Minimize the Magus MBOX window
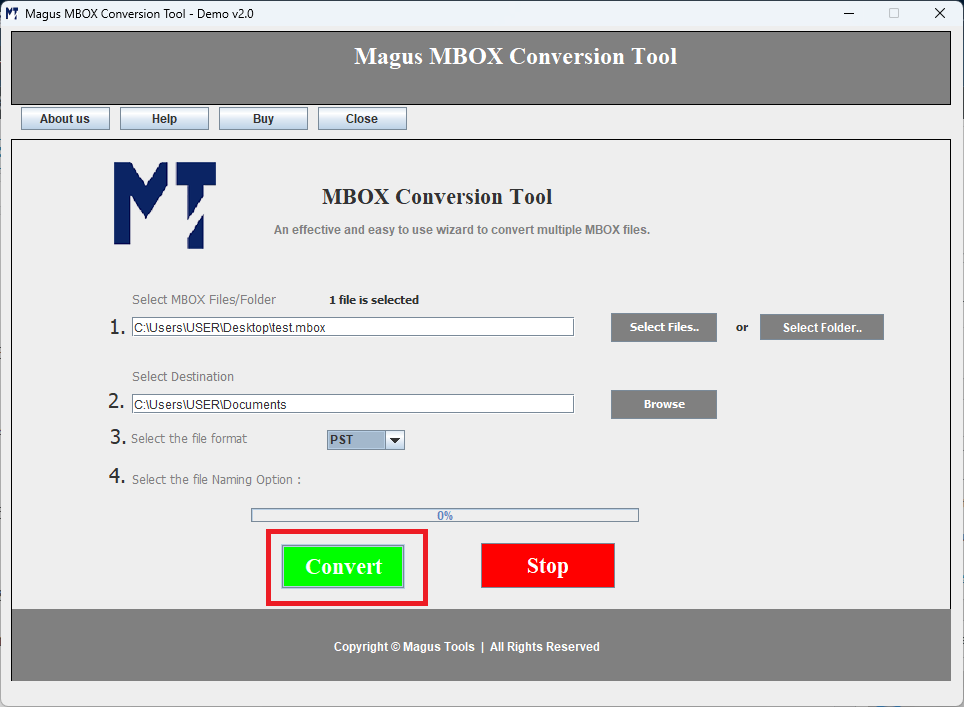This screenshot has height=707, width=964. (x=849, y=14)
